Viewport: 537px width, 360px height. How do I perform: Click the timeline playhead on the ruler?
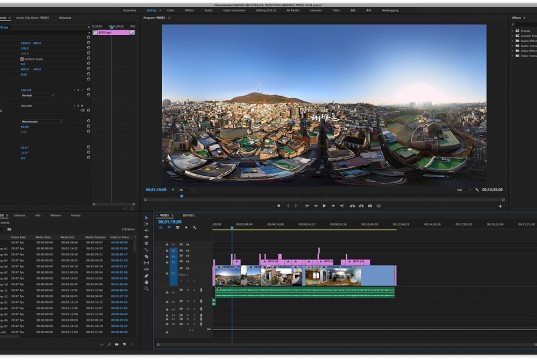[x=232, y=227]
